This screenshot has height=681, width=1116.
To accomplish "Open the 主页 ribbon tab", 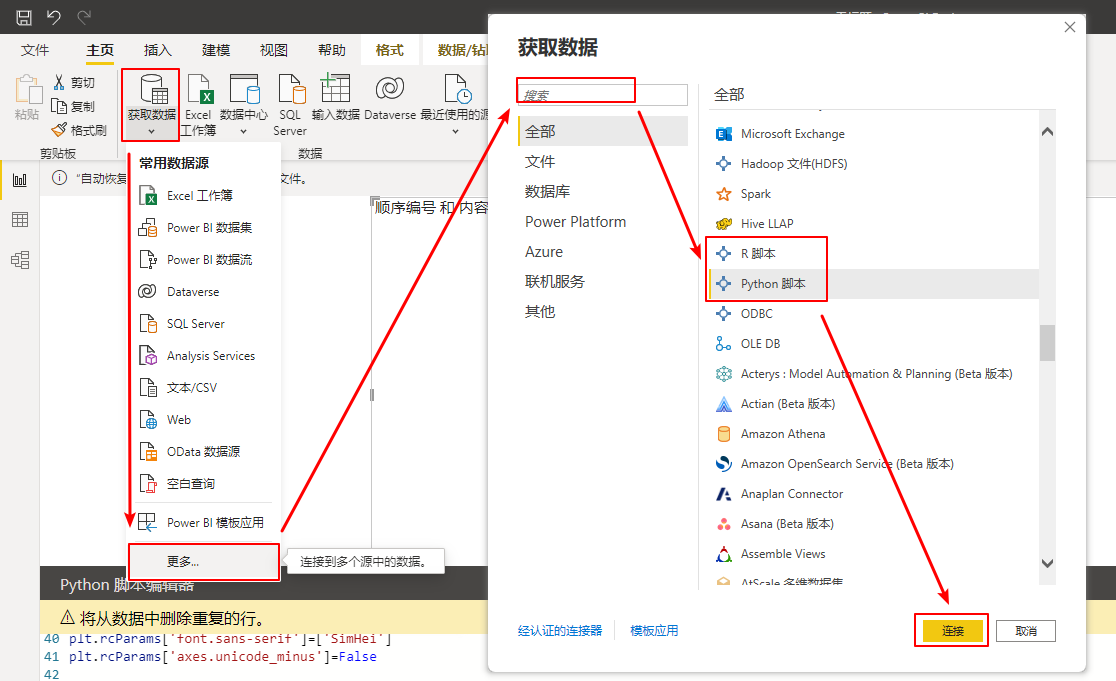I will click(100, 50).
